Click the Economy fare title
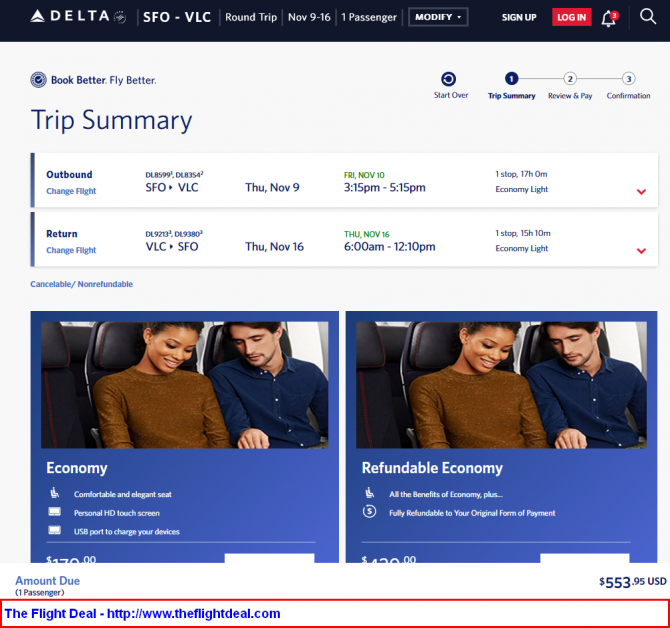 (77, 468)
